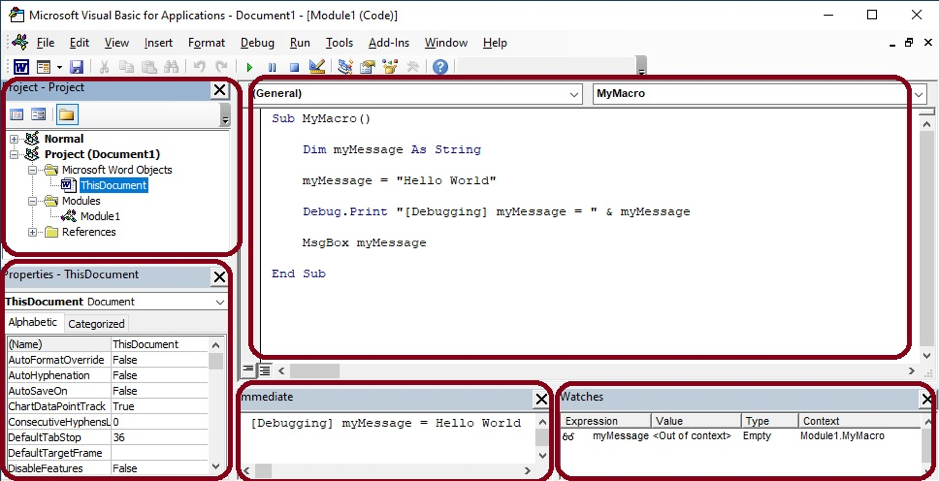Click the code window horizontal scrollbar thumb

click(x=314, y=371)
